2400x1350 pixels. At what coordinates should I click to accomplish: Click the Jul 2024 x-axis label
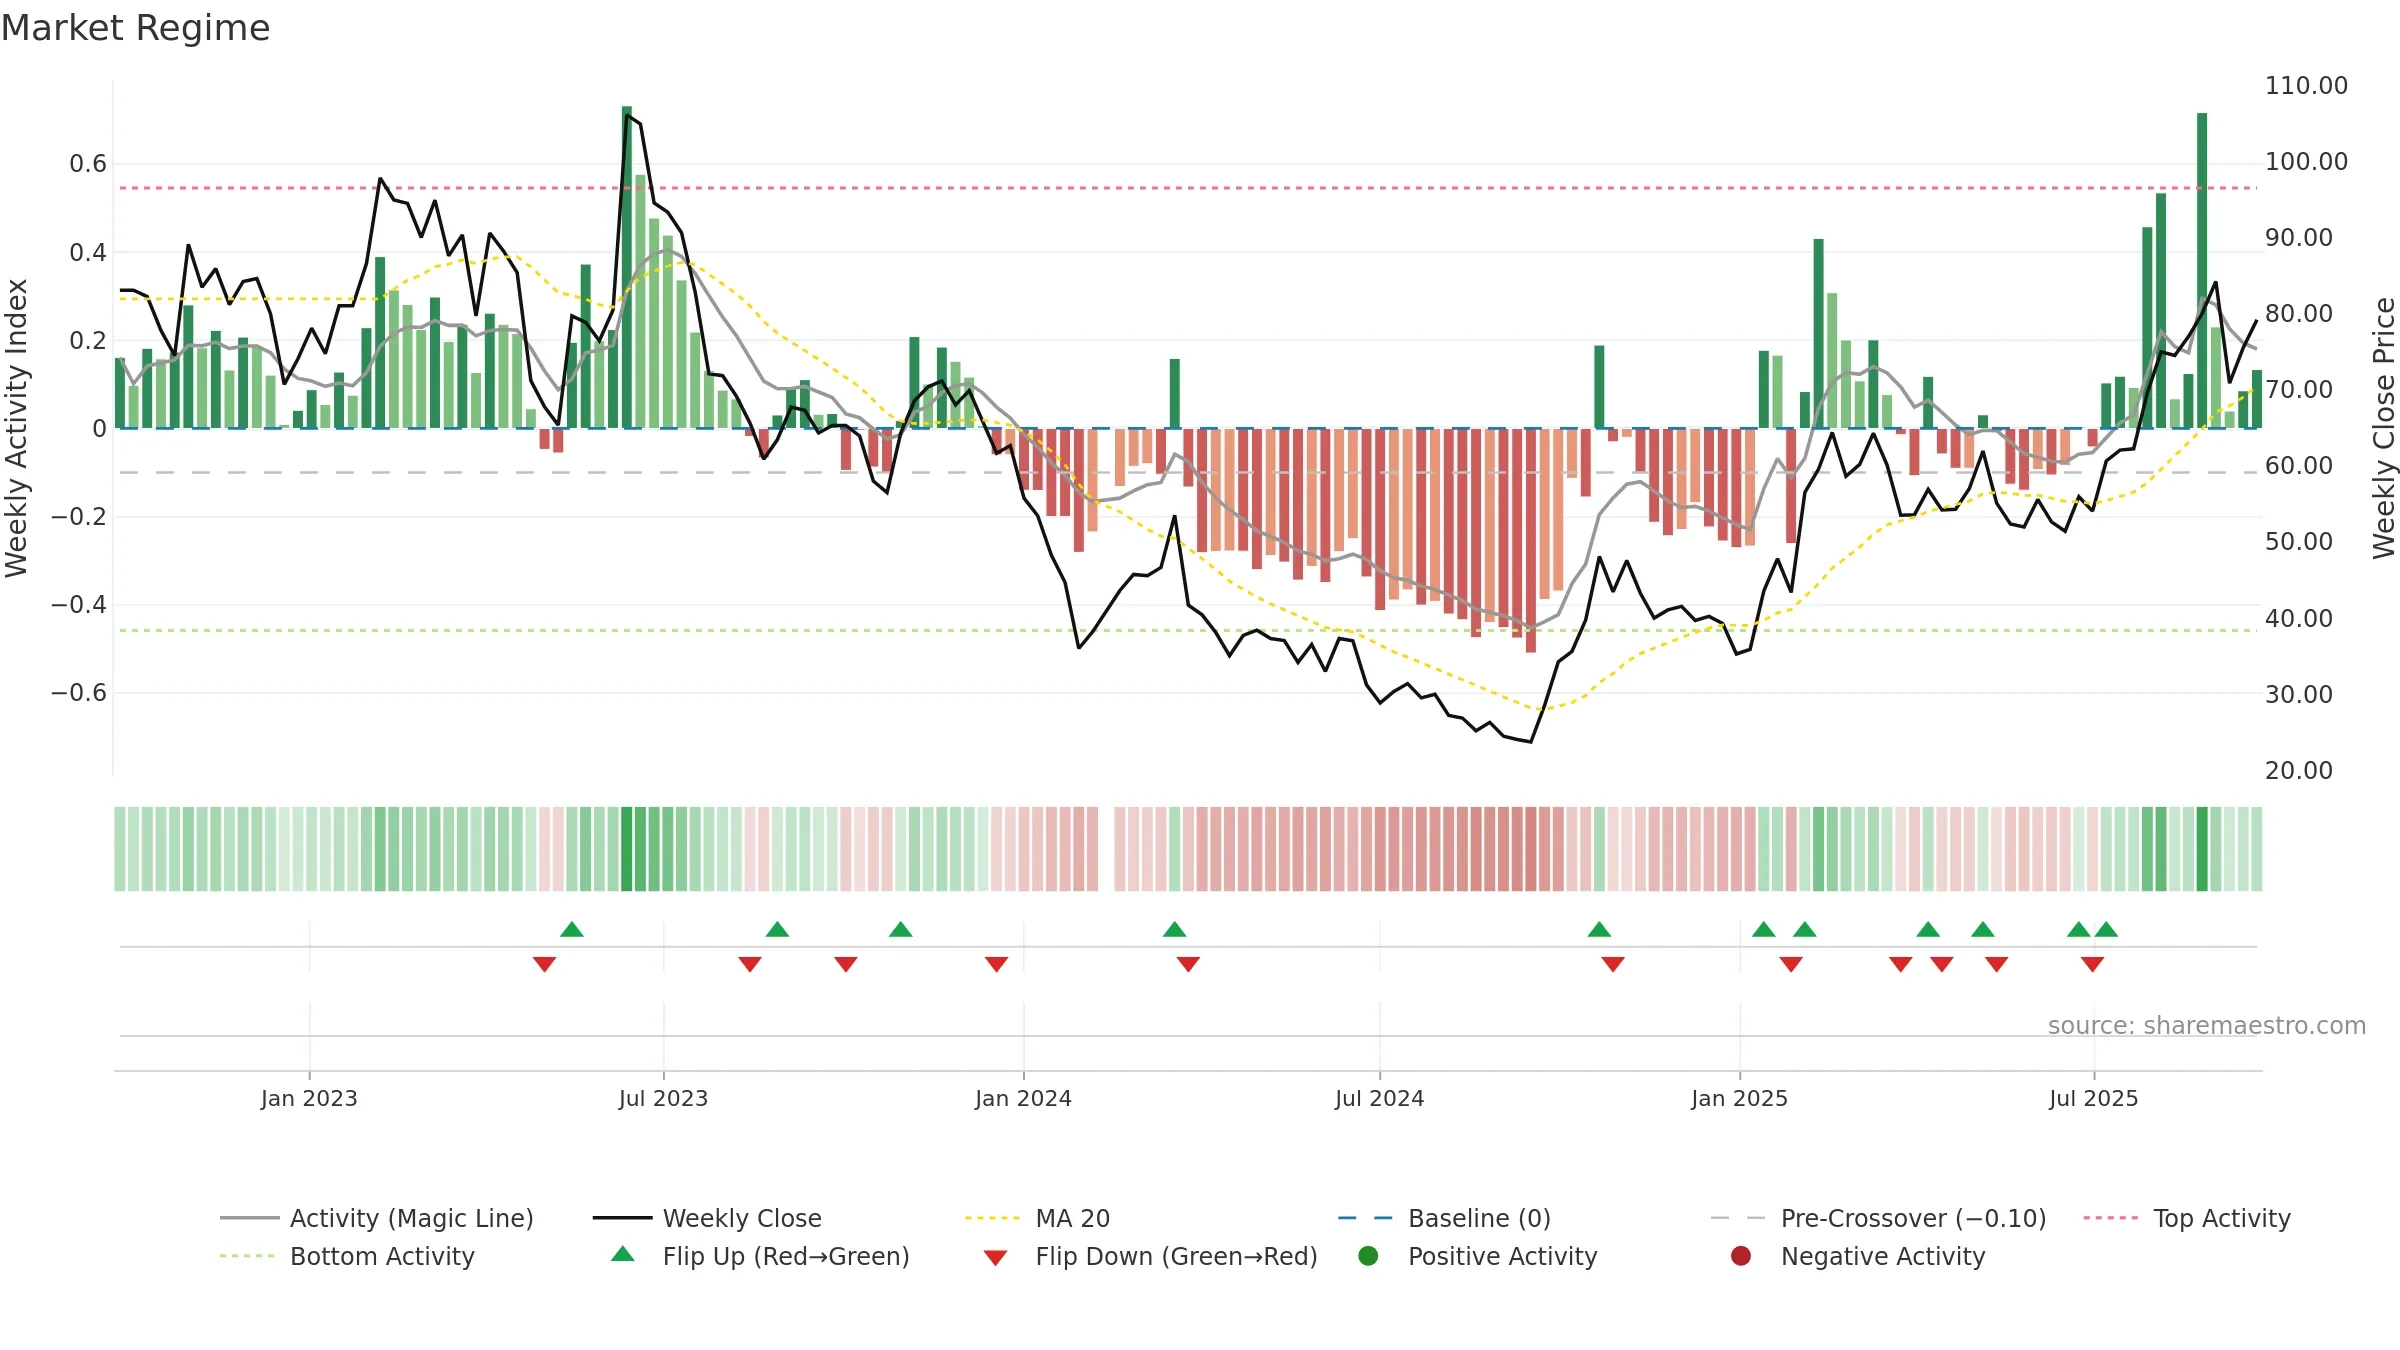point(1379,1098)
